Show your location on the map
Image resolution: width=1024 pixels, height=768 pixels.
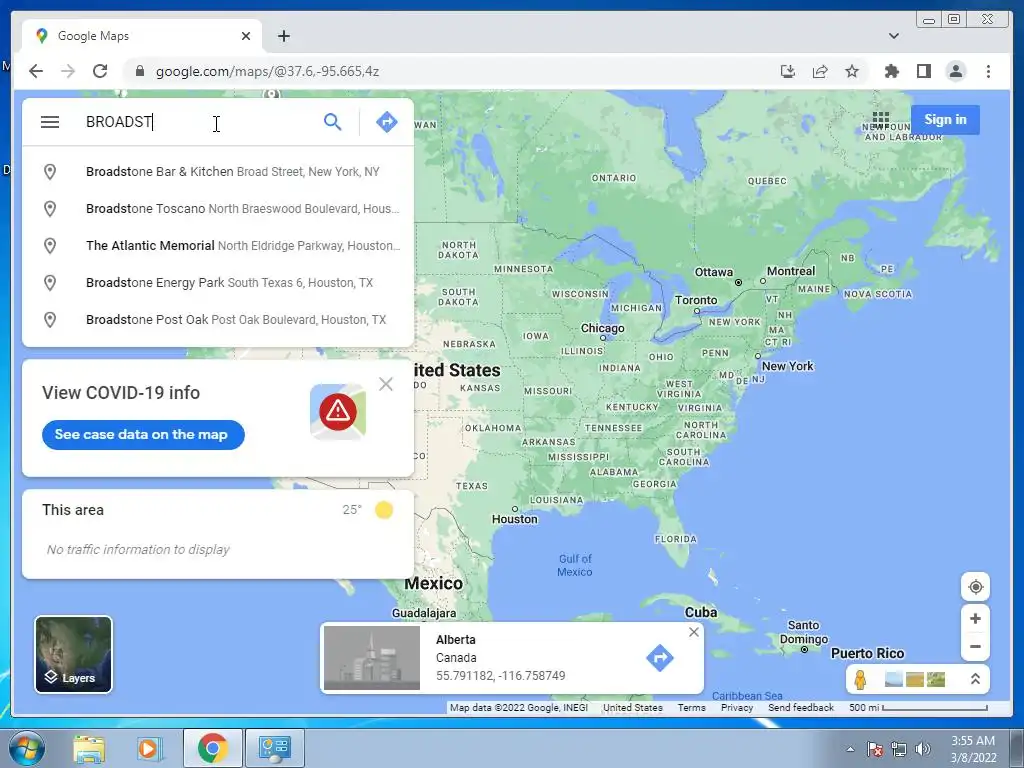coord(975,587)
